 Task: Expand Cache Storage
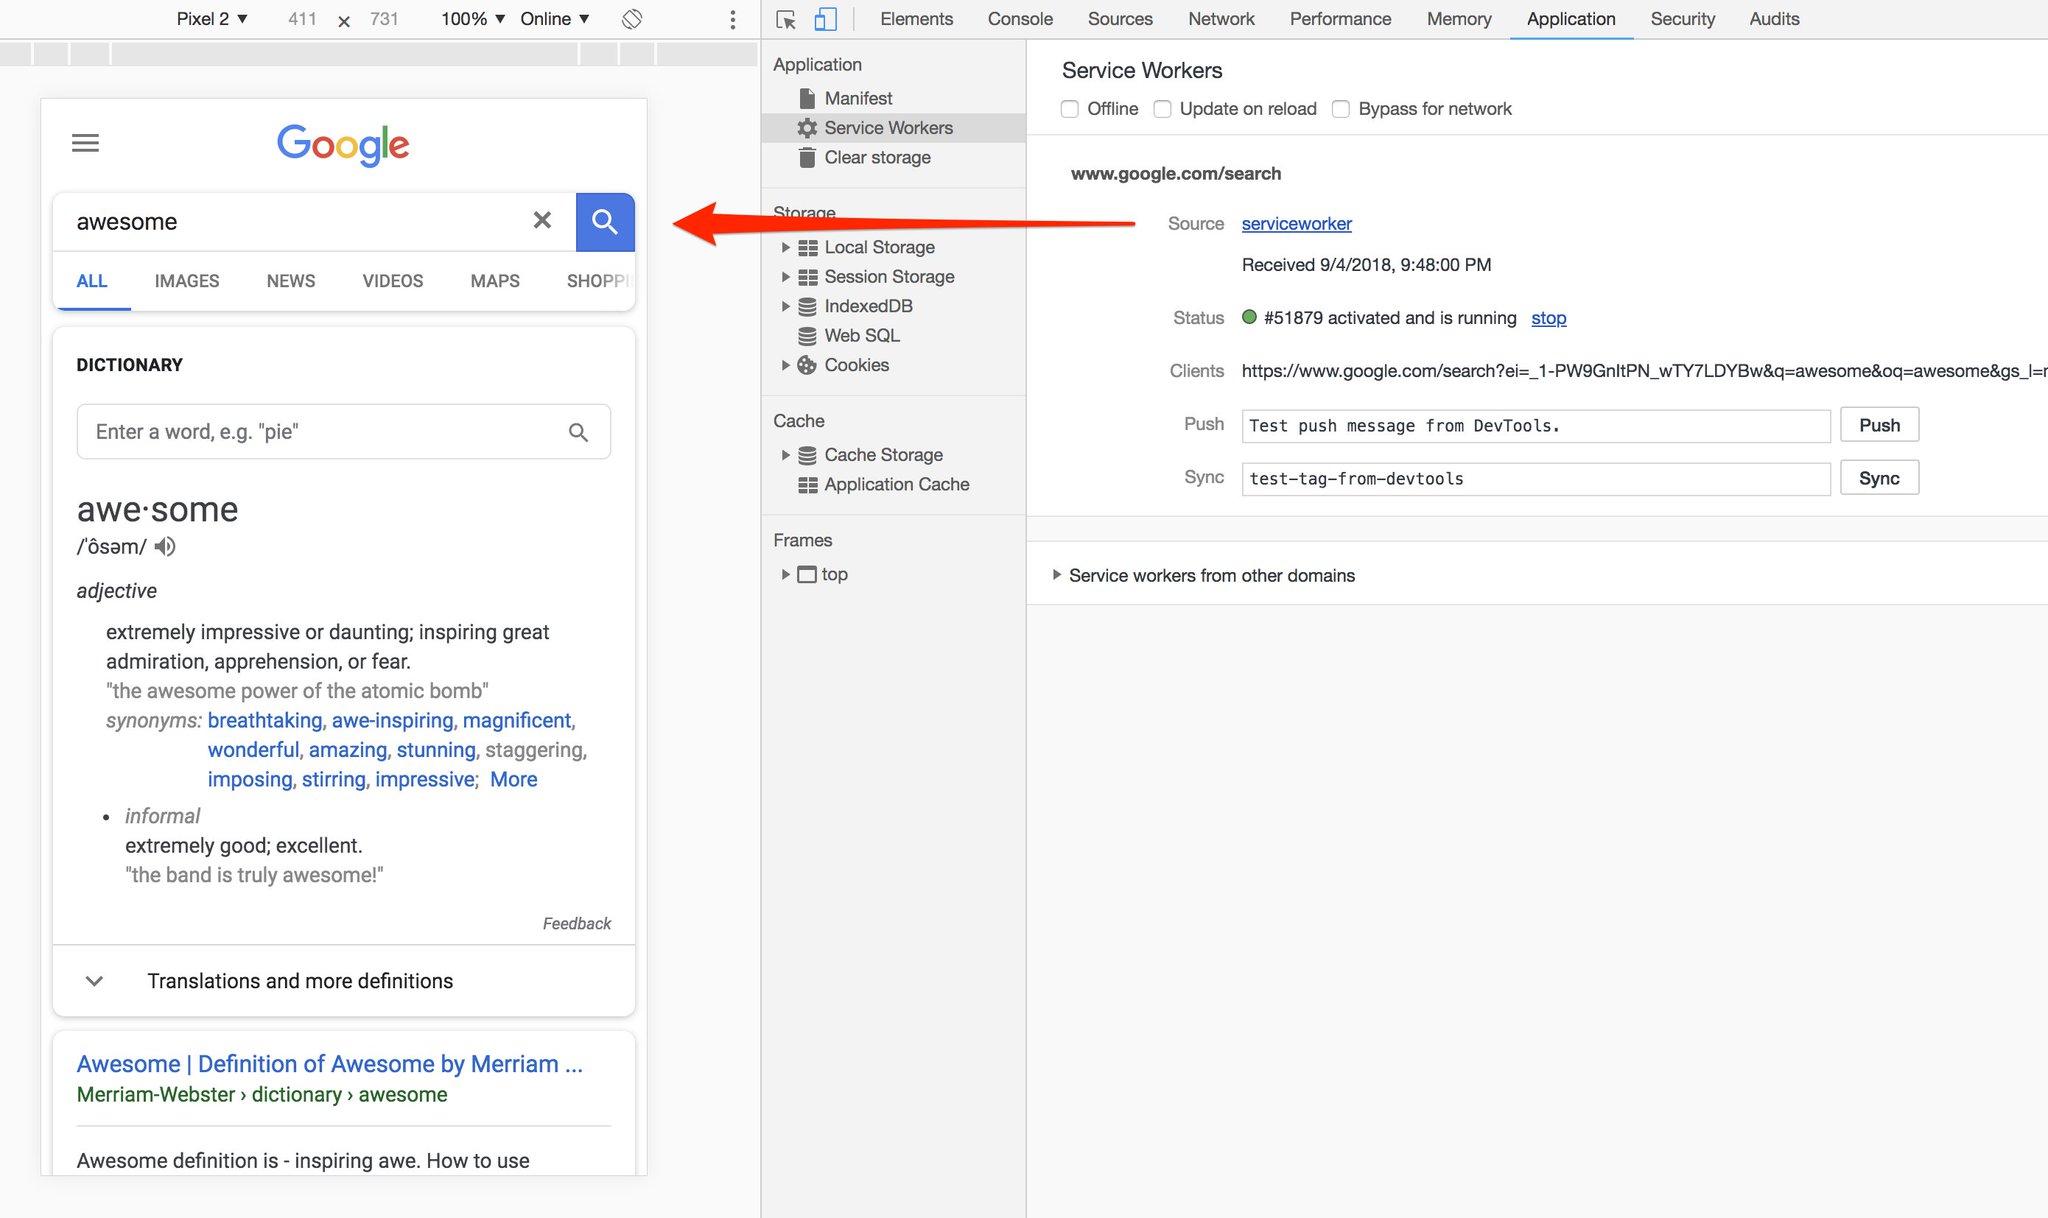click(786, 455)
